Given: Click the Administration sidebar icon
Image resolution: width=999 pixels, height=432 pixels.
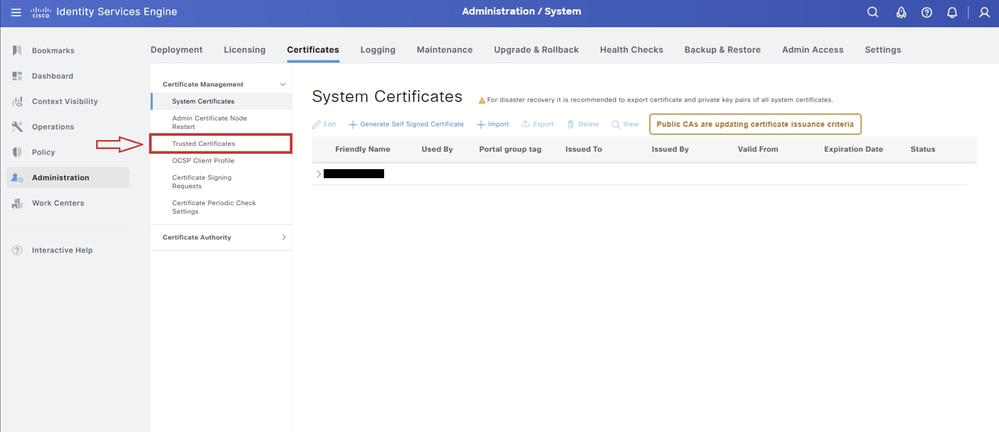Looking at the screenshot, I should 17,178.
